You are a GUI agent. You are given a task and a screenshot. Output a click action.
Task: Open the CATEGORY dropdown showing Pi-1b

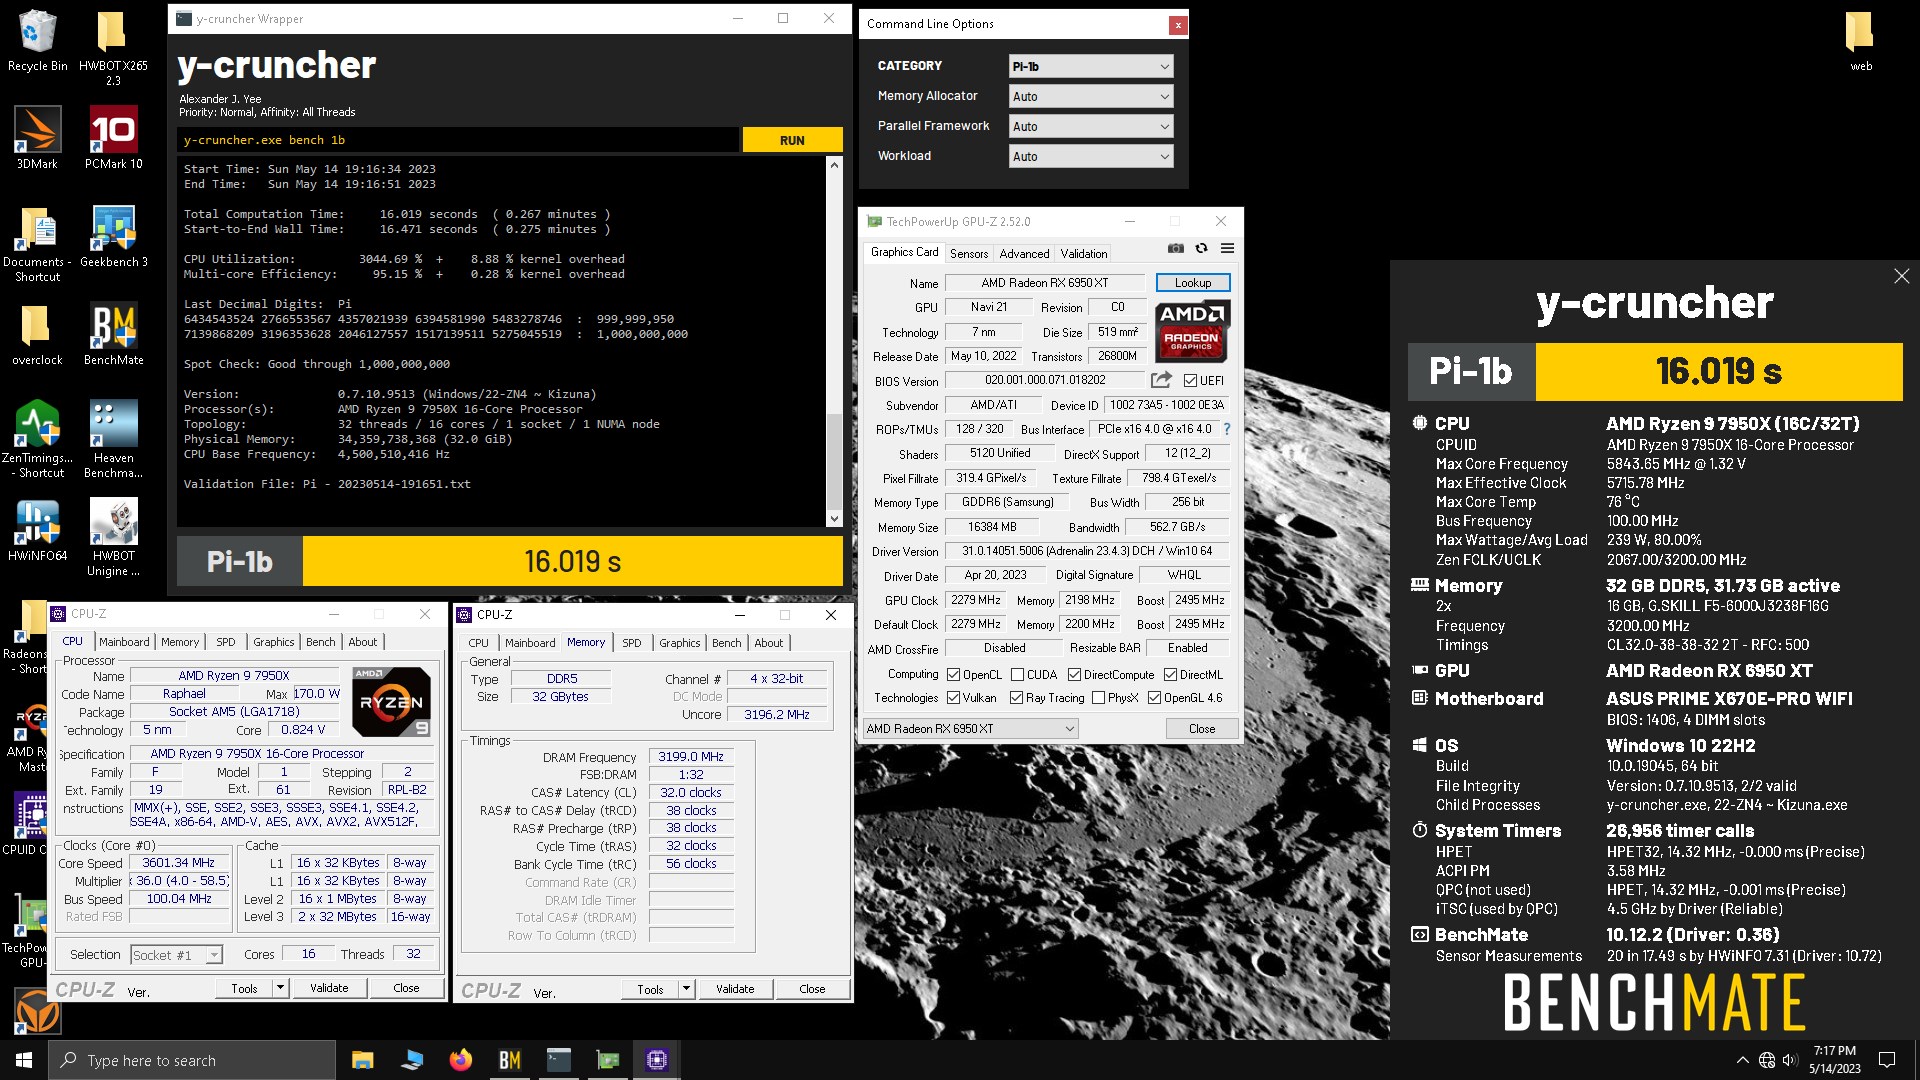[1090, 66]
